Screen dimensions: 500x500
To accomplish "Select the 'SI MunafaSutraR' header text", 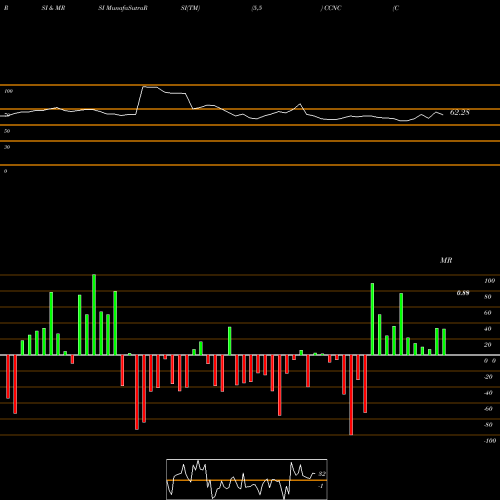I will click(123, 8).
